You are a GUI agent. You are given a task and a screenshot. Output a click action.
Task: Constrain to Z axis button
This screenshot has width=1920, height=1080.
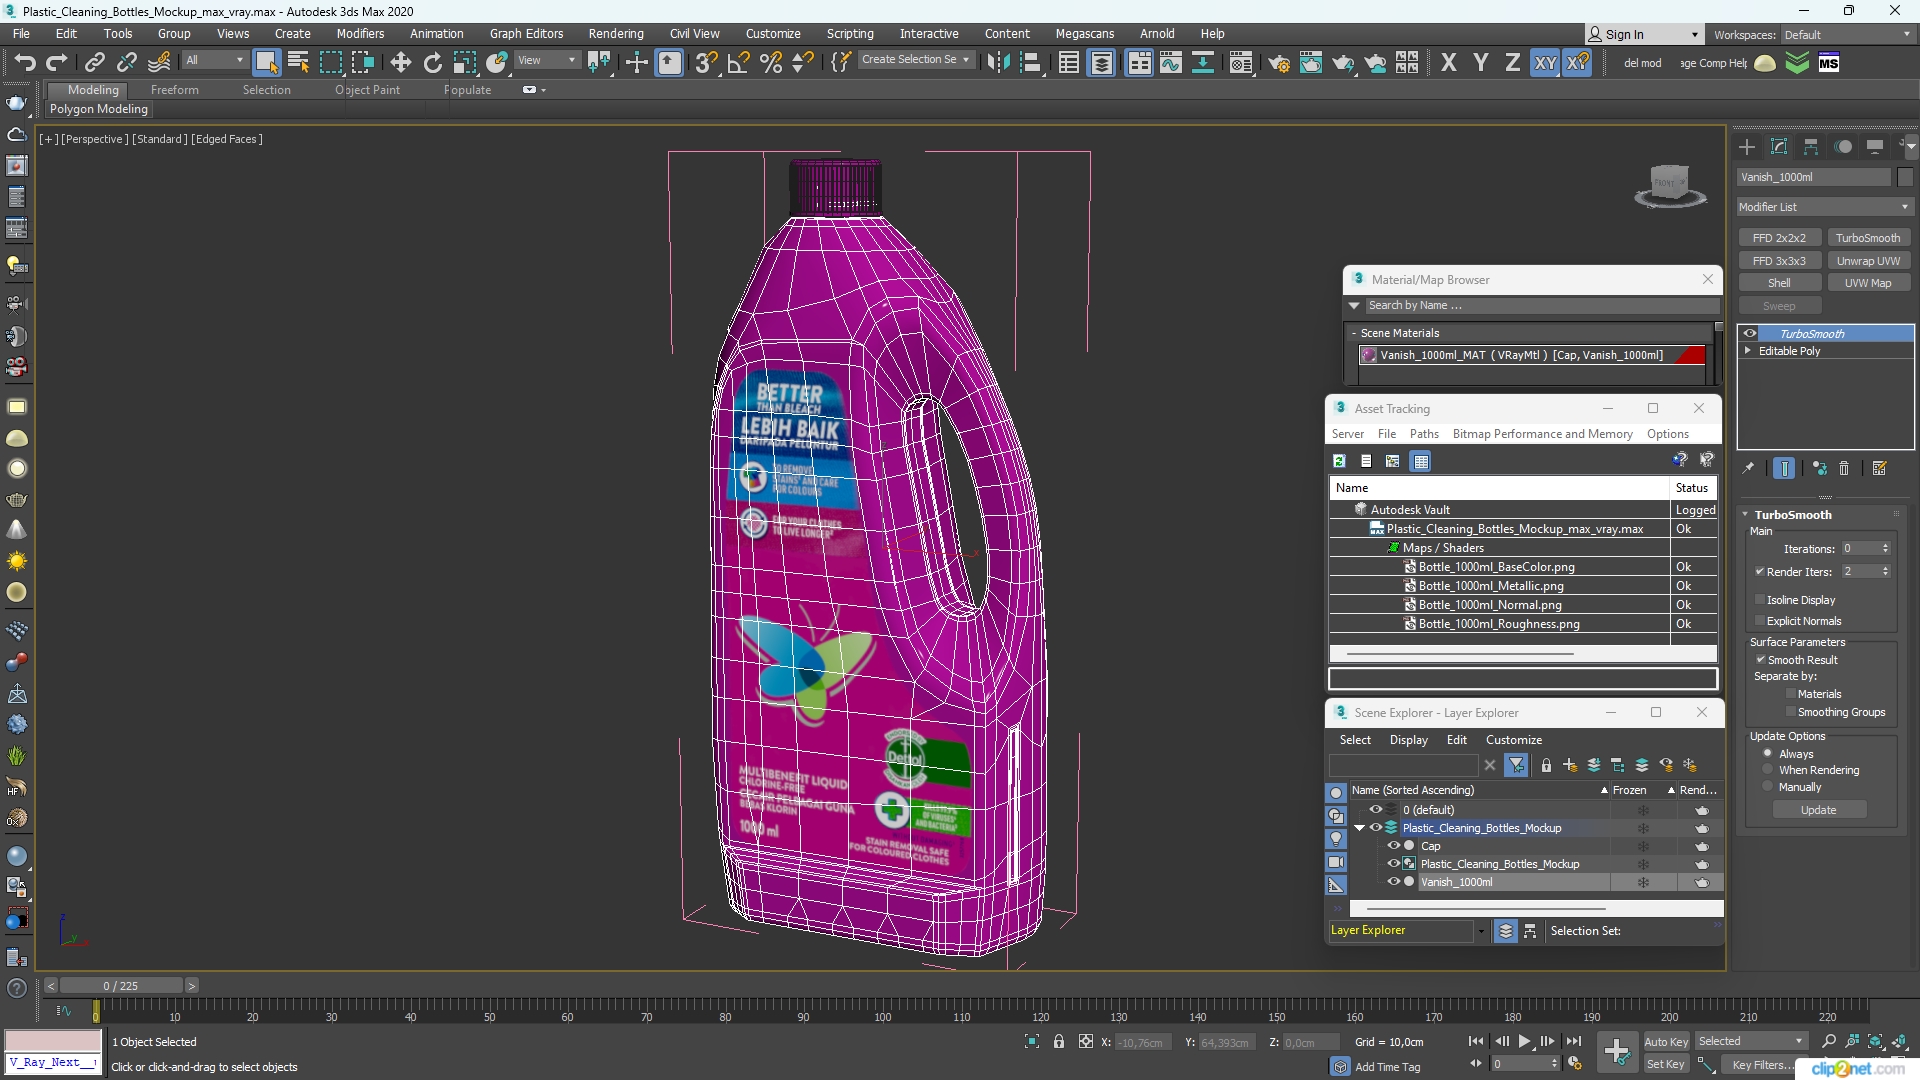(x=1513, y=63)
